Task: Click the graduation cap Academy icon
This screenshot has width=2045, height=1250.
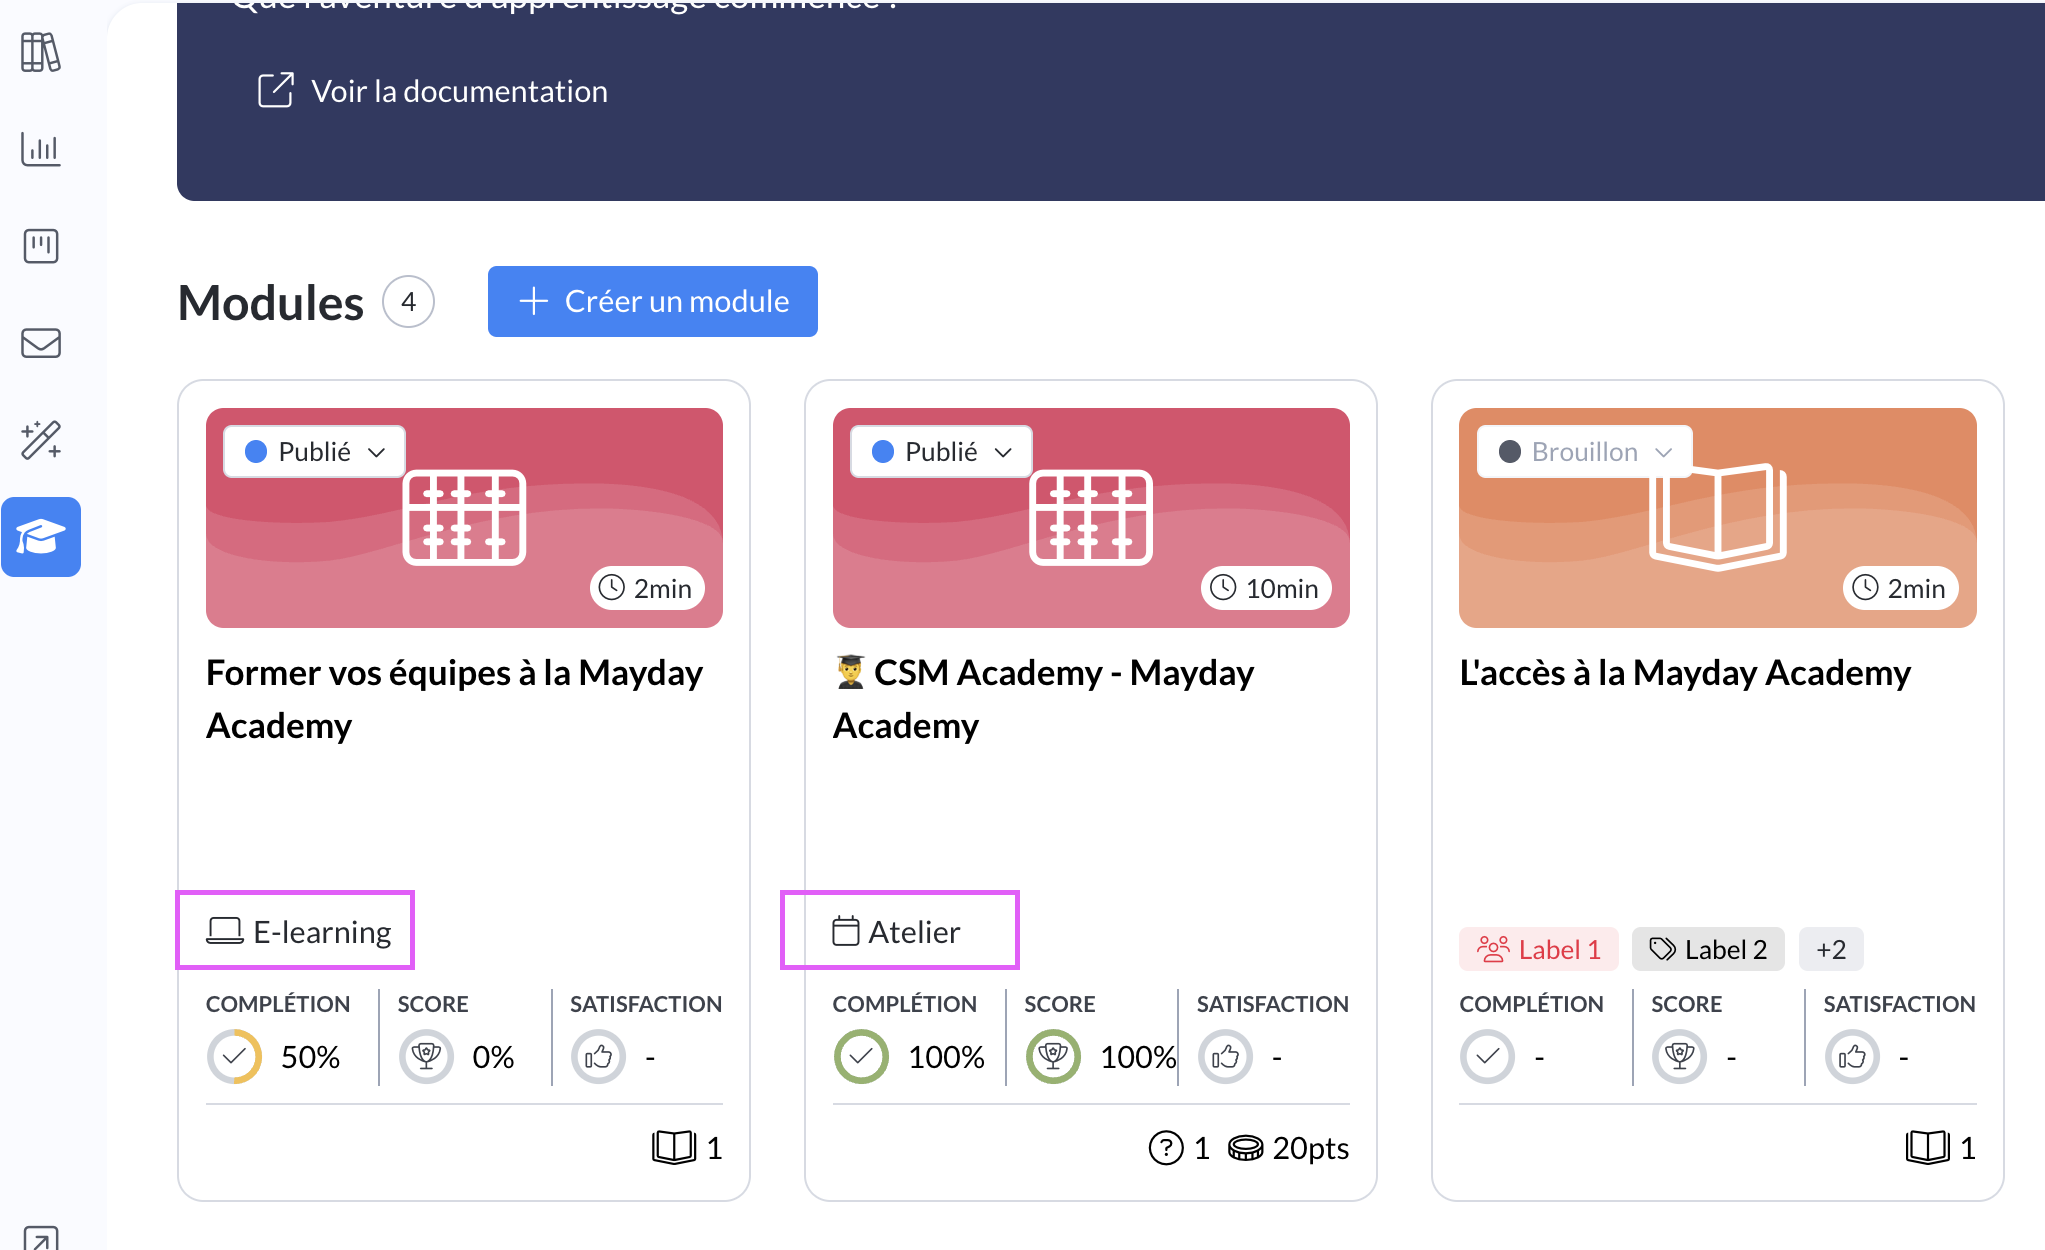Action: [x=41, y=537]
